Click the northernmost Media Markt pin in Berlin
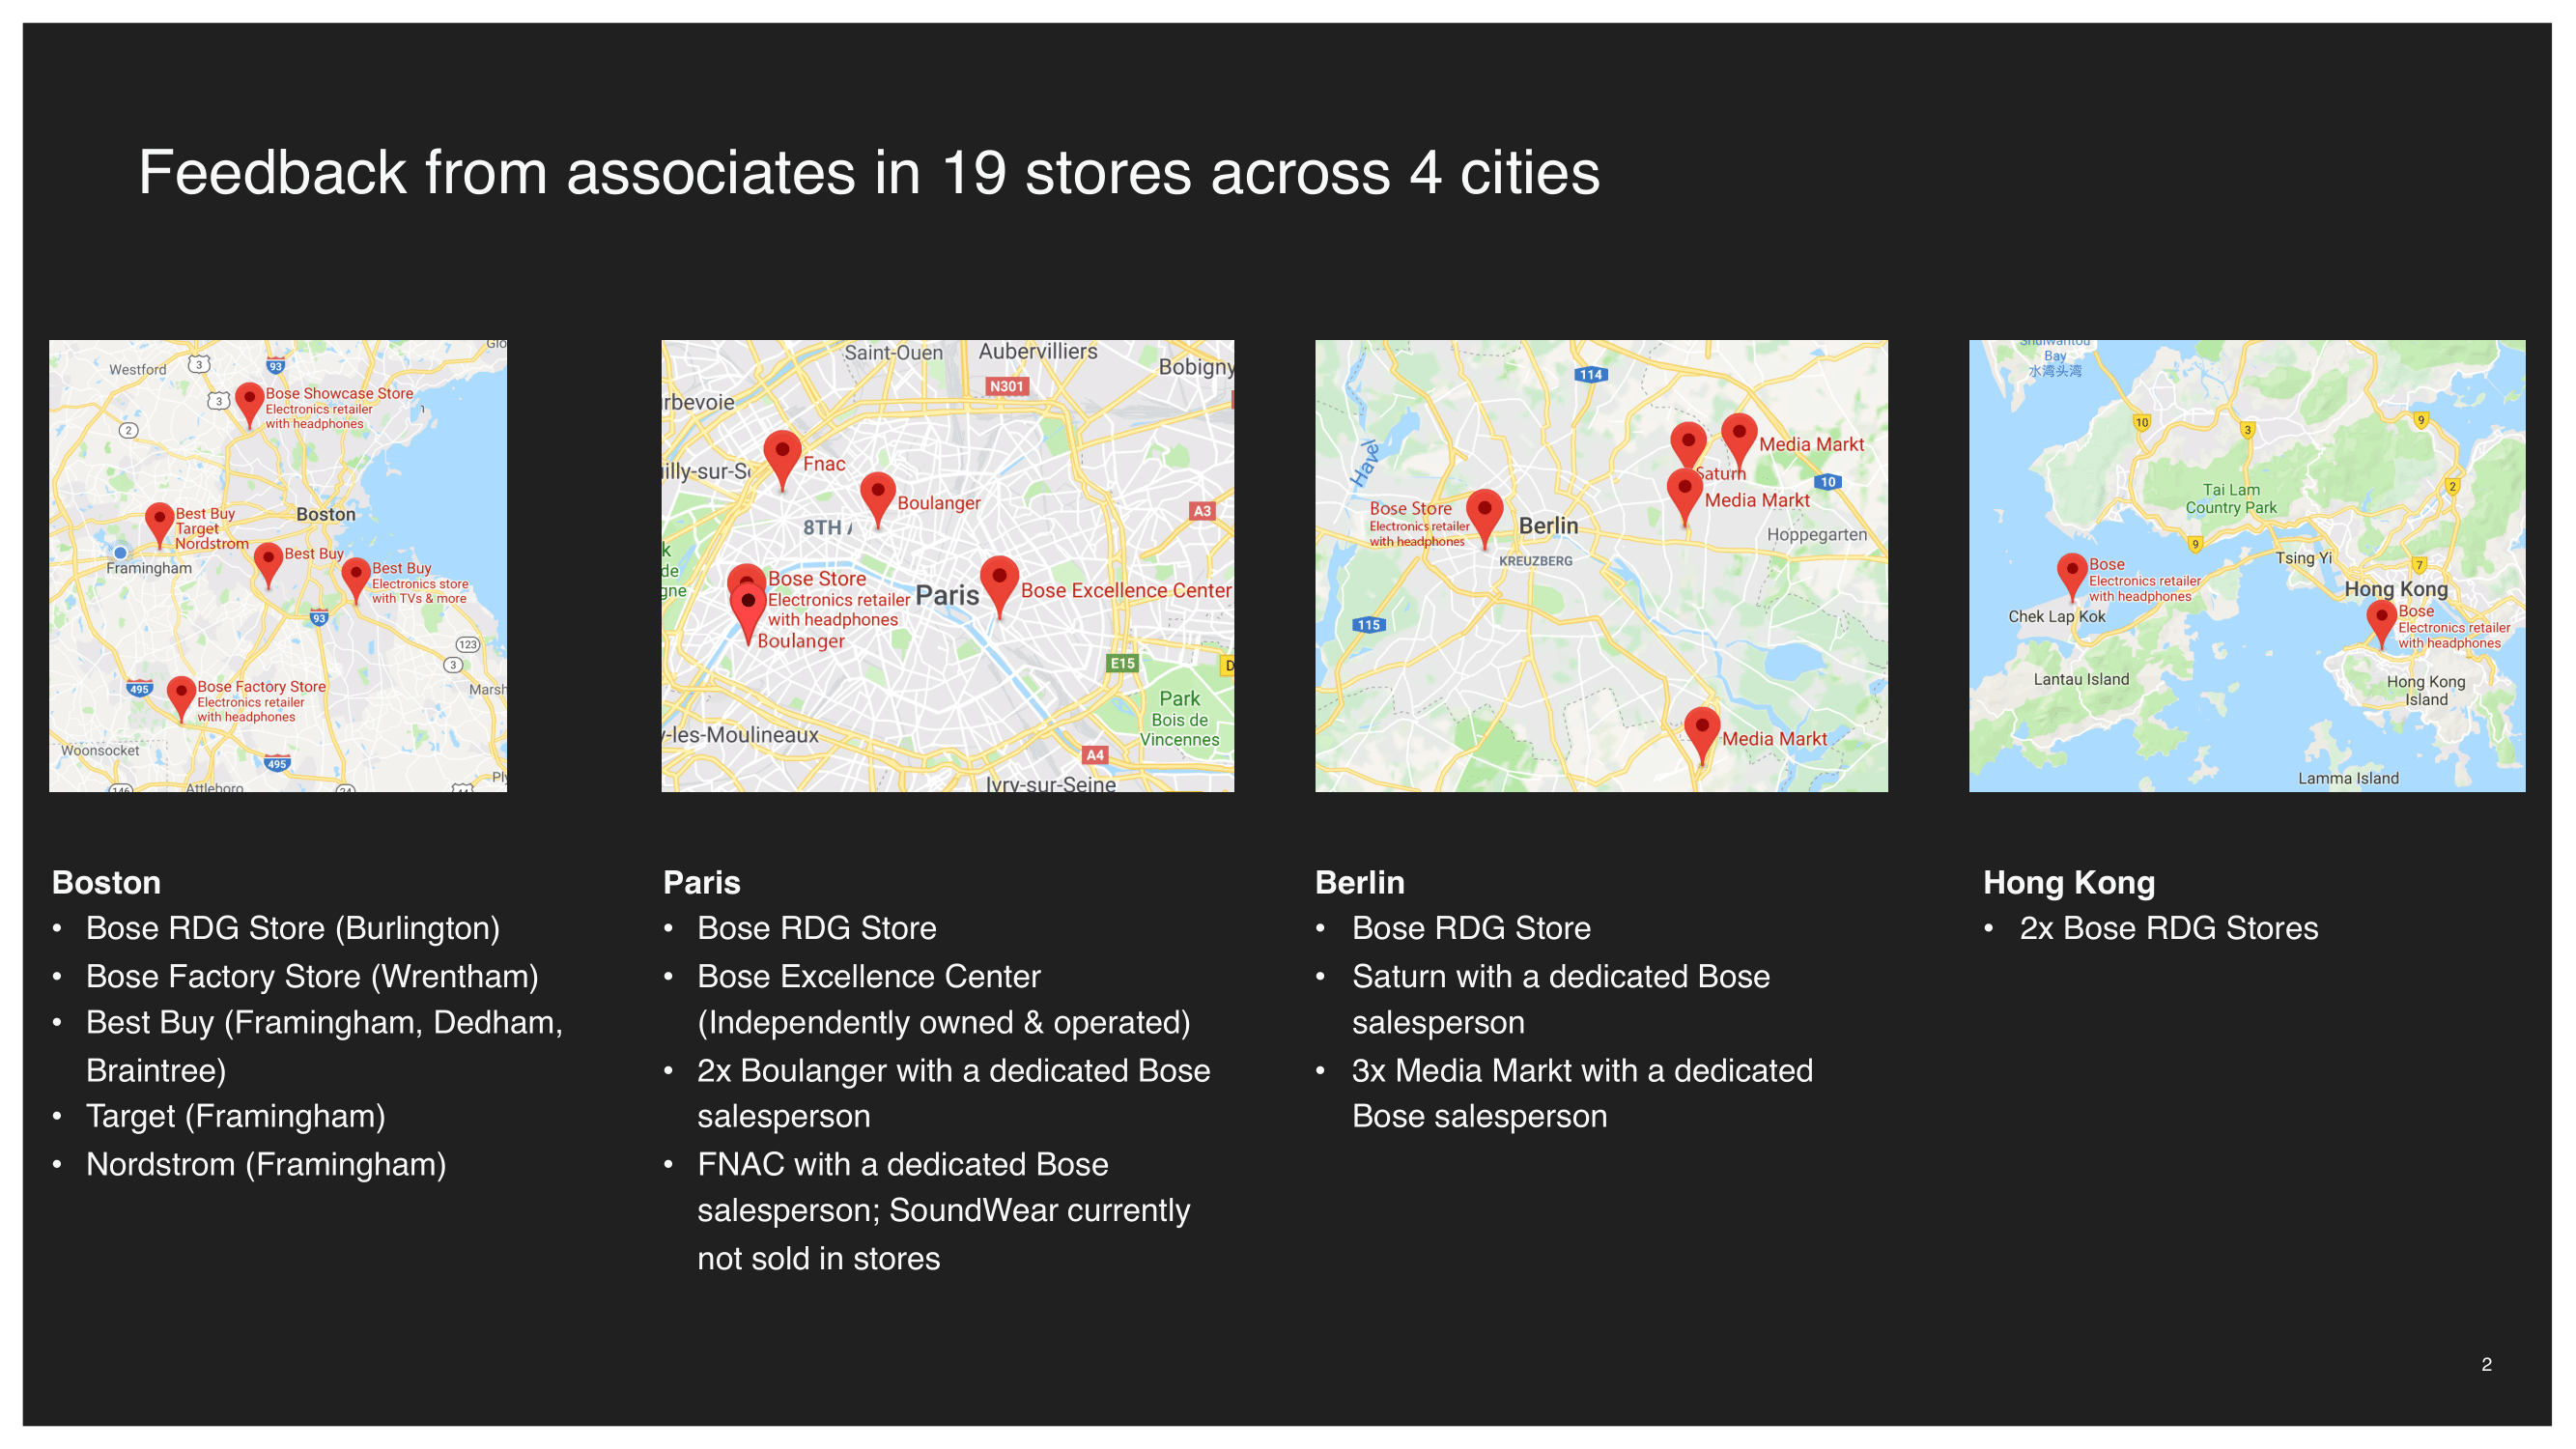The height and width of the screenshot is (1449, 2576). coord(1739,443)
